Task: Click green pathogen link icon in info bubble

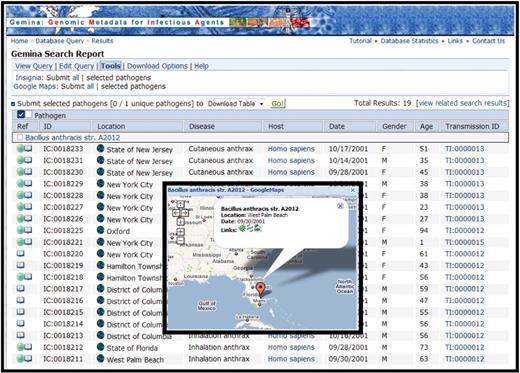Action: coord(242,229)
